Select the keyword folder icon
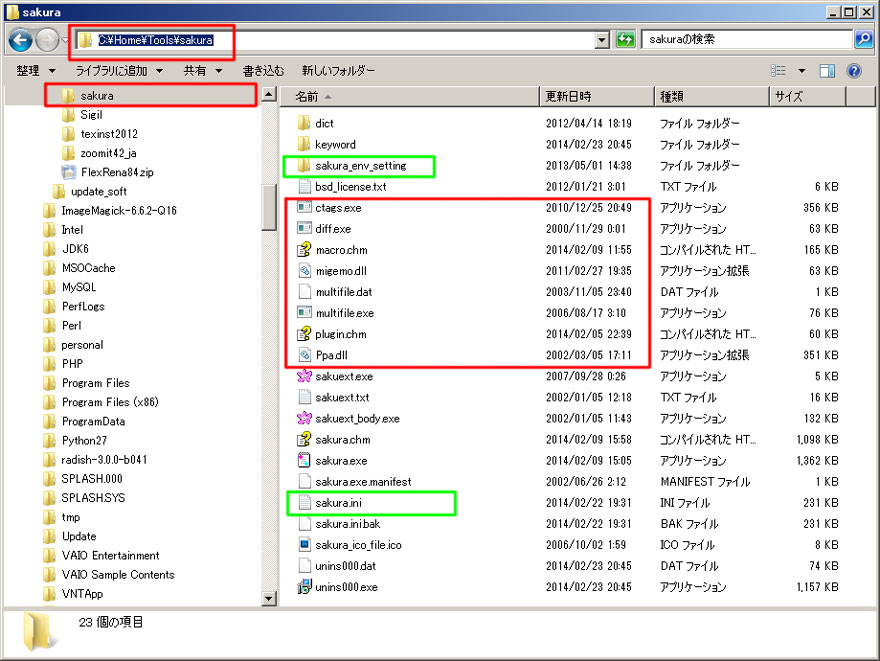 coord(304,144)
